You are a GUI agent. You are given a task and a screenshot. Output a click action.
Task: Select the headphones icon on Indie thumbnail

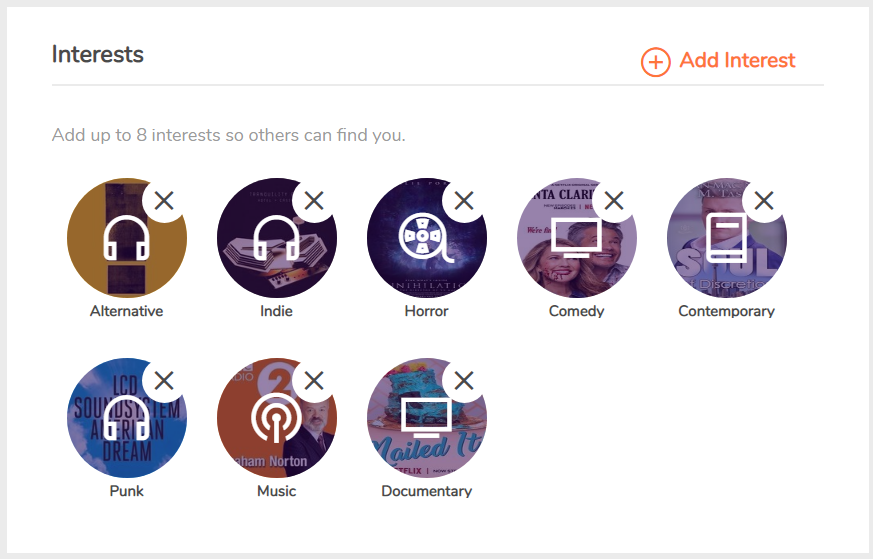pos(277,237)
